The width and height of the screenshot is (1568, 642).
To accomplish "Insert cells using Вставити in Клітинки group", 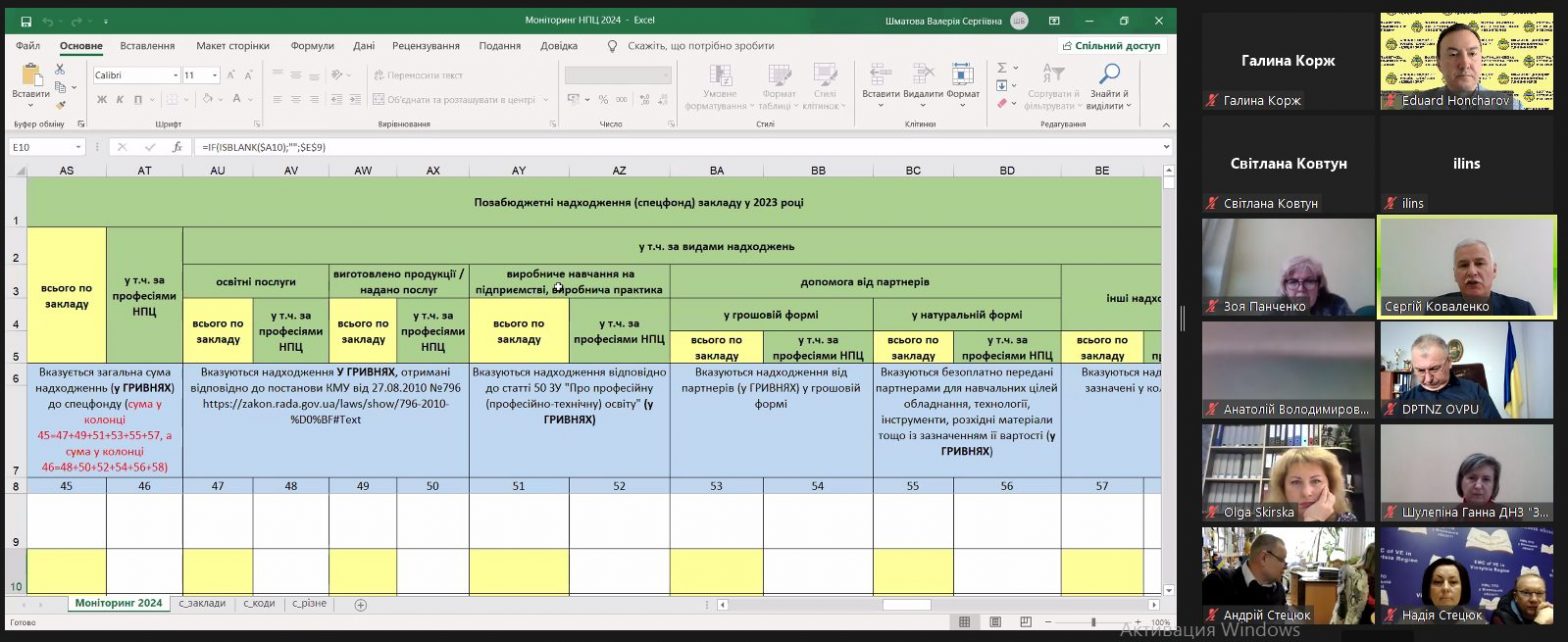I will point(881,86).
